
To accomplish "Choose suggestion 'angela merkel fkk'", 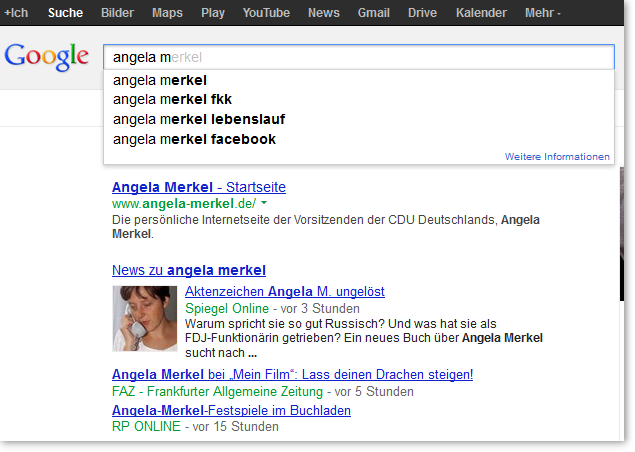I will click(359, 99).
